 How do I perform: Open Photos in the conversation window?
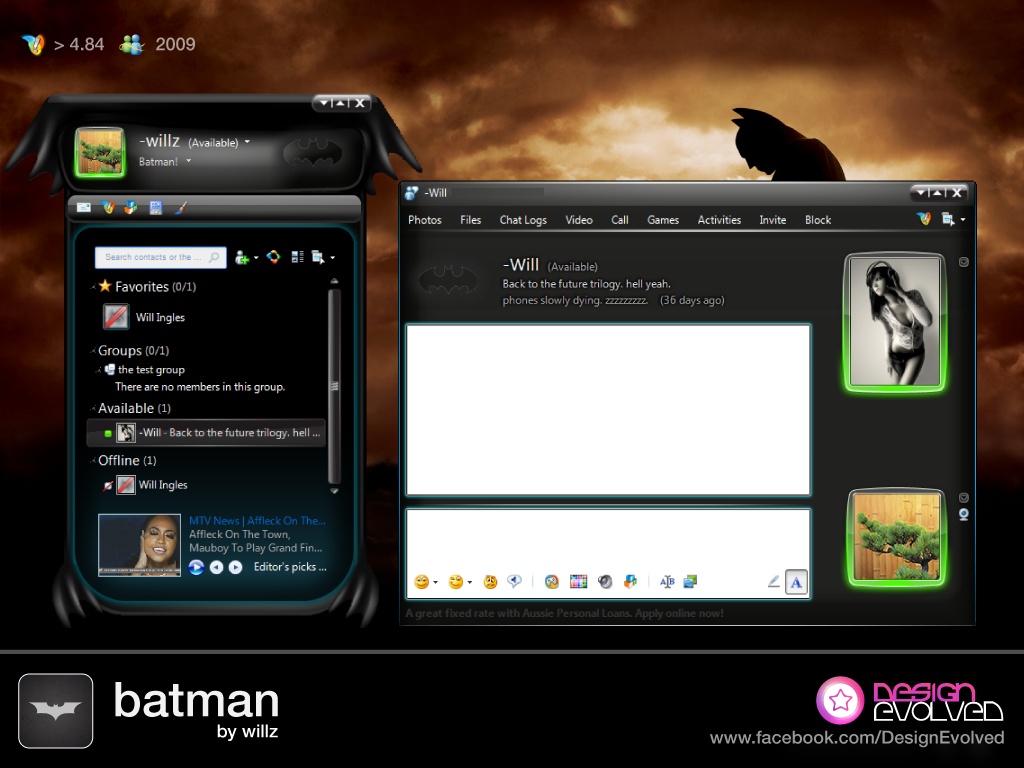tap(424, 220)
